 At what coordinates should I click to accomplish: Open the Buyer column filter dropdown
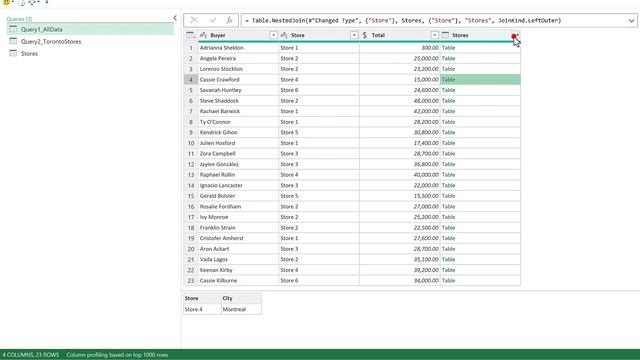click(273, 36)
